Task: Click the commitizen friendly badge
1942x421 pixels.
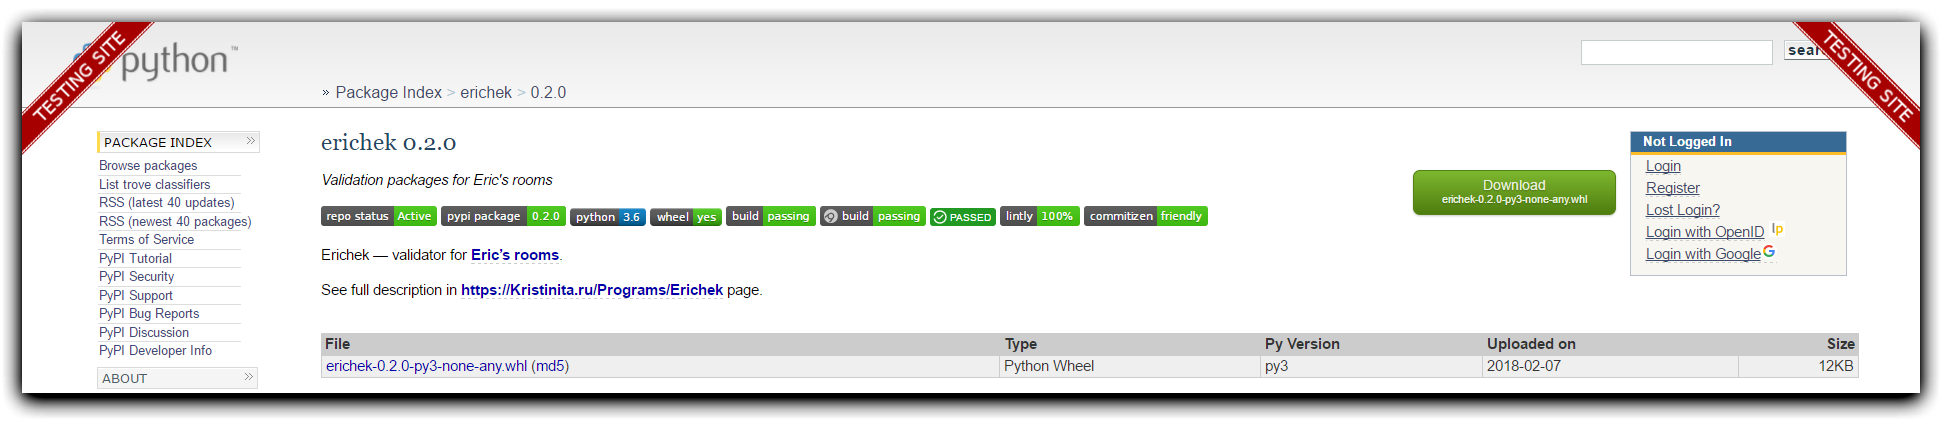Action: click(1146, 216)
